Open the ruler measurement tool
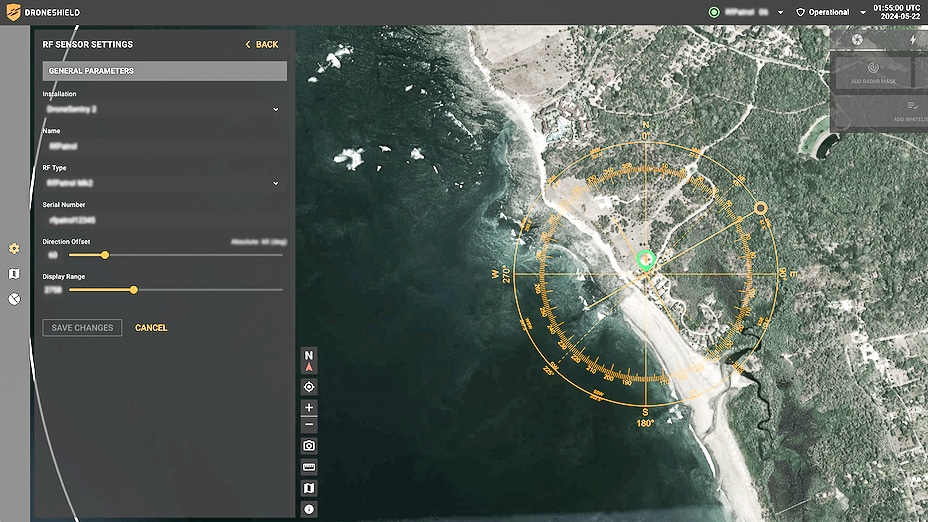 pos(309,467)
